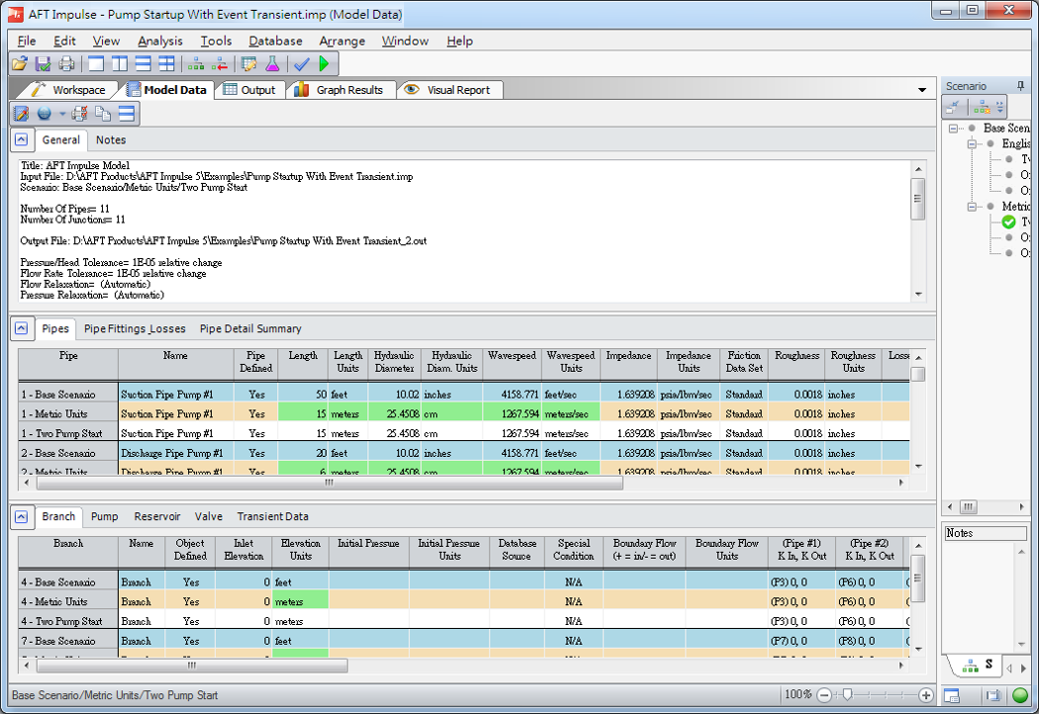Pin the Scenario panel
The width and height of the screenshot is (1039, 714).
pyautogui.click(x=1020, y=86)
